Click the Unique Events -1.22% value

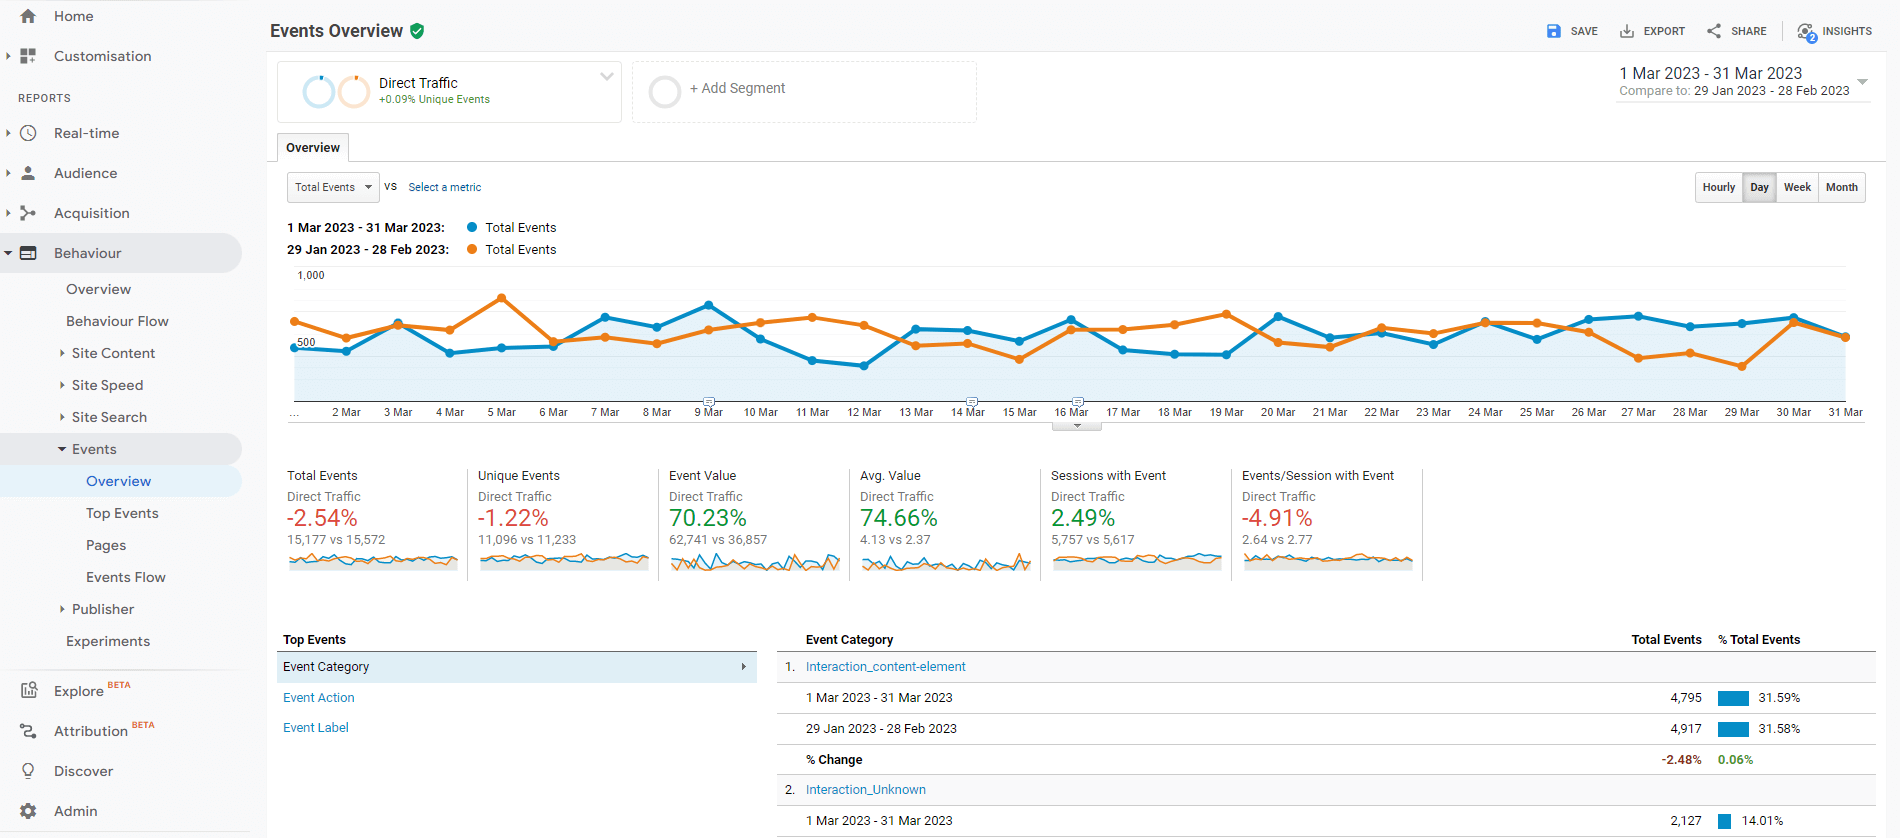click(x=513, y=518)
